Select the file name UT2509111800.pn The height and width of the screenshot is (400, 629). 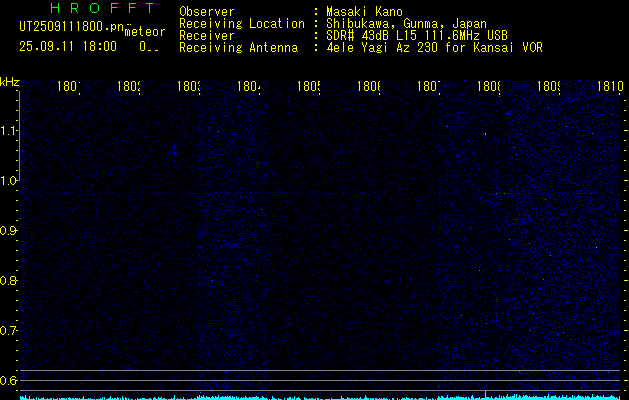(72, 27)
